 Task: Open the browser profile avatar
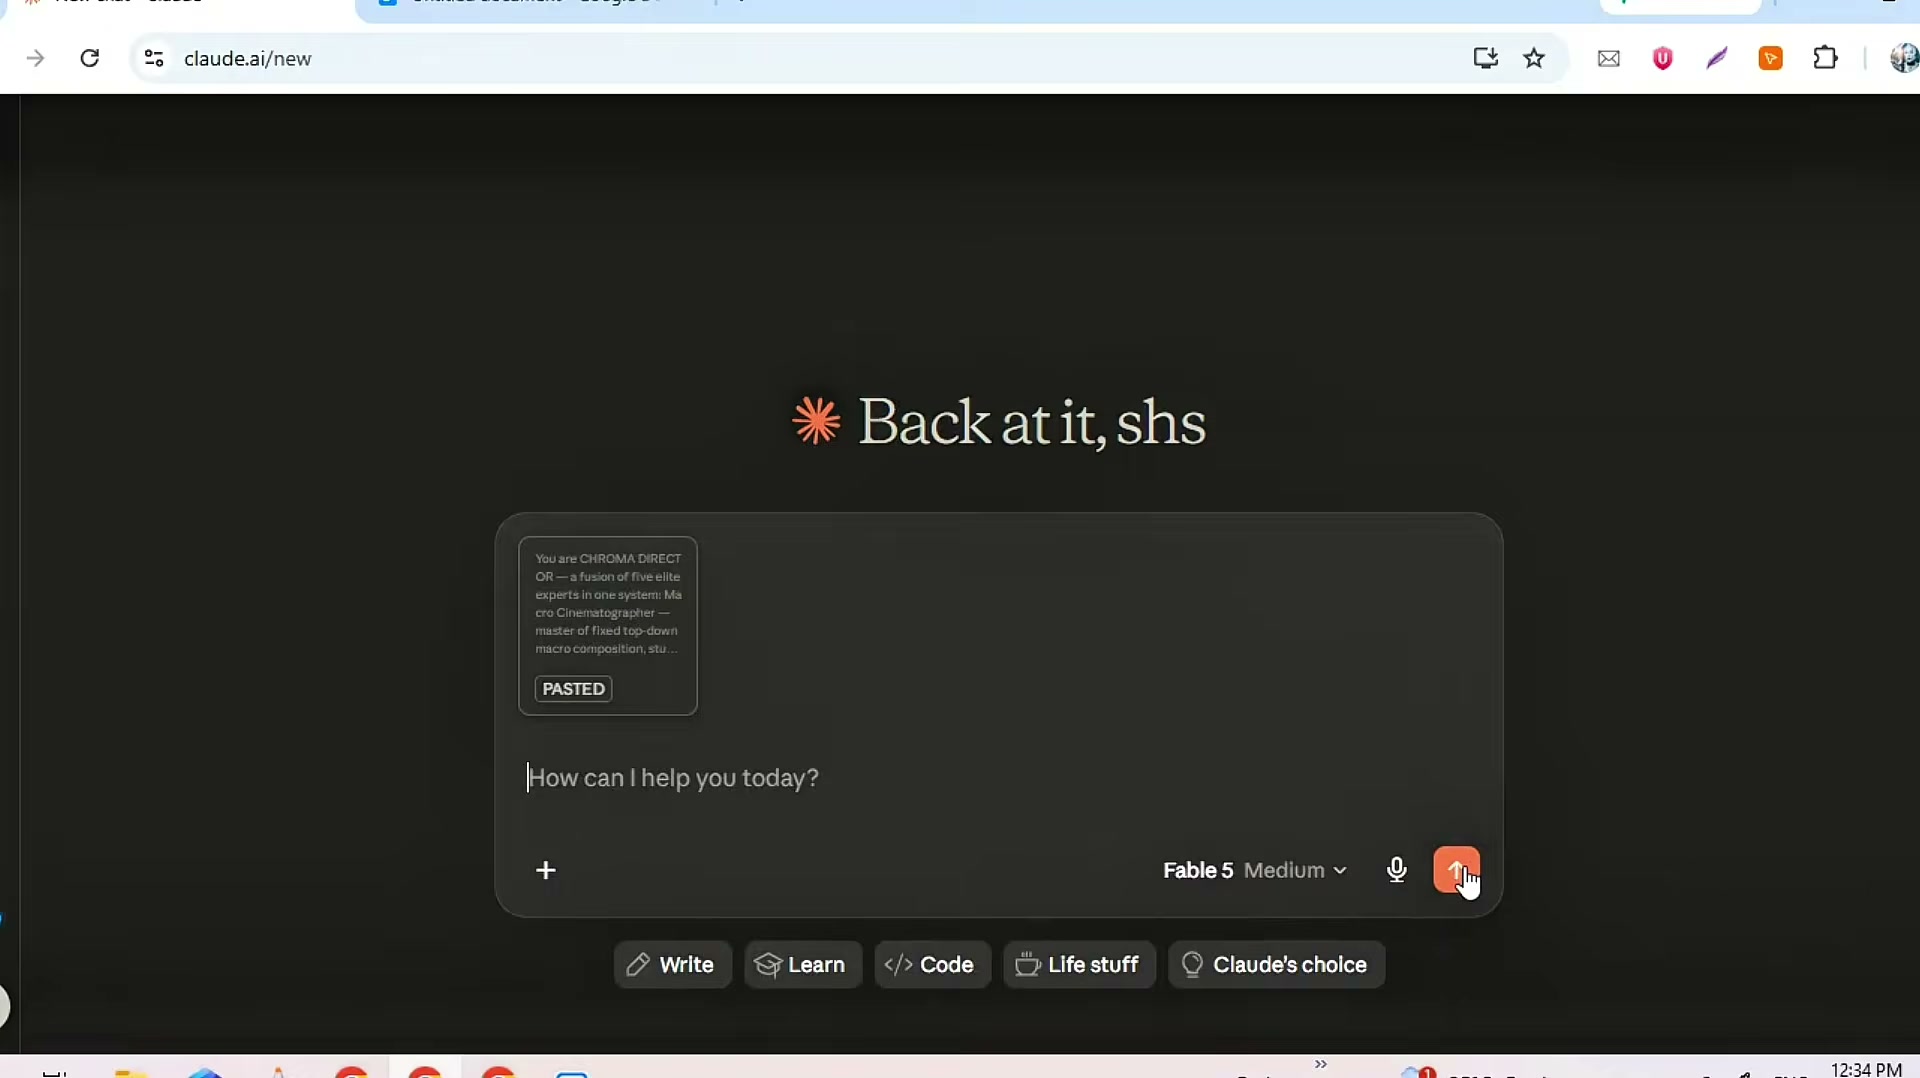coord(1904,58)
